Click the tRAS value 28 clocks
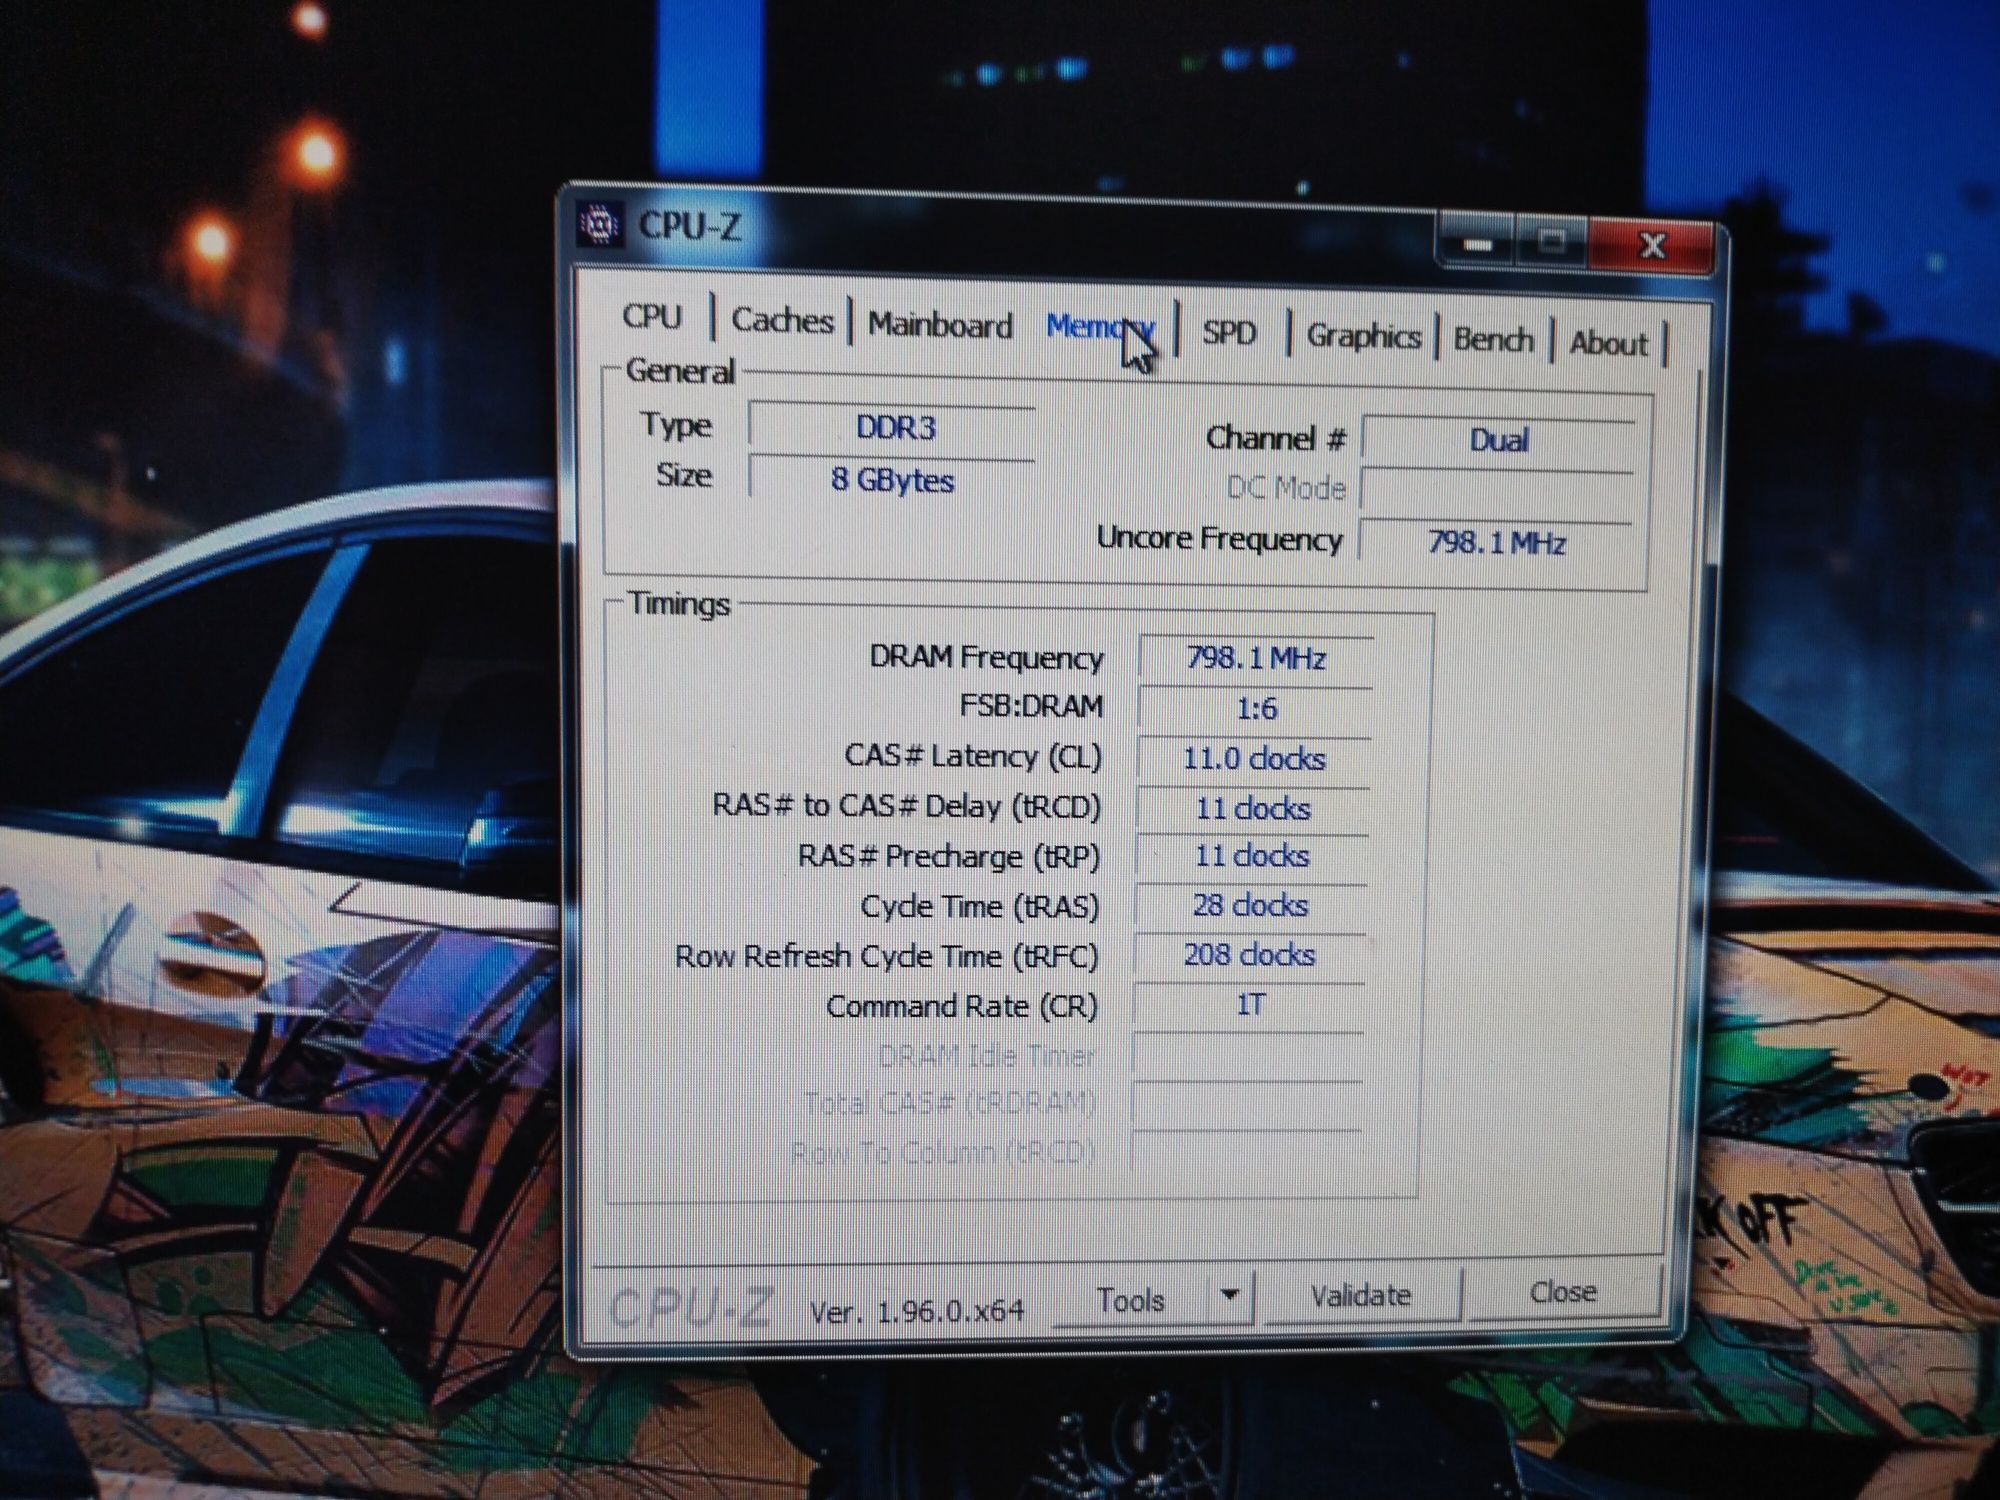Screen dimensions: 2000x1500 (1250, 906)
